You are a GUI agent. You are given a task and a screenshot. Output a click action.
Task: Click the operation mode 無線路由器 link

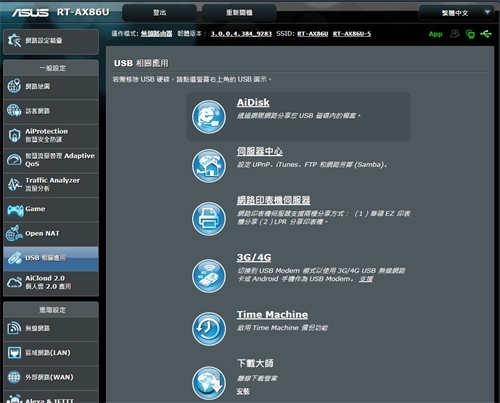[x=156, y=34]
